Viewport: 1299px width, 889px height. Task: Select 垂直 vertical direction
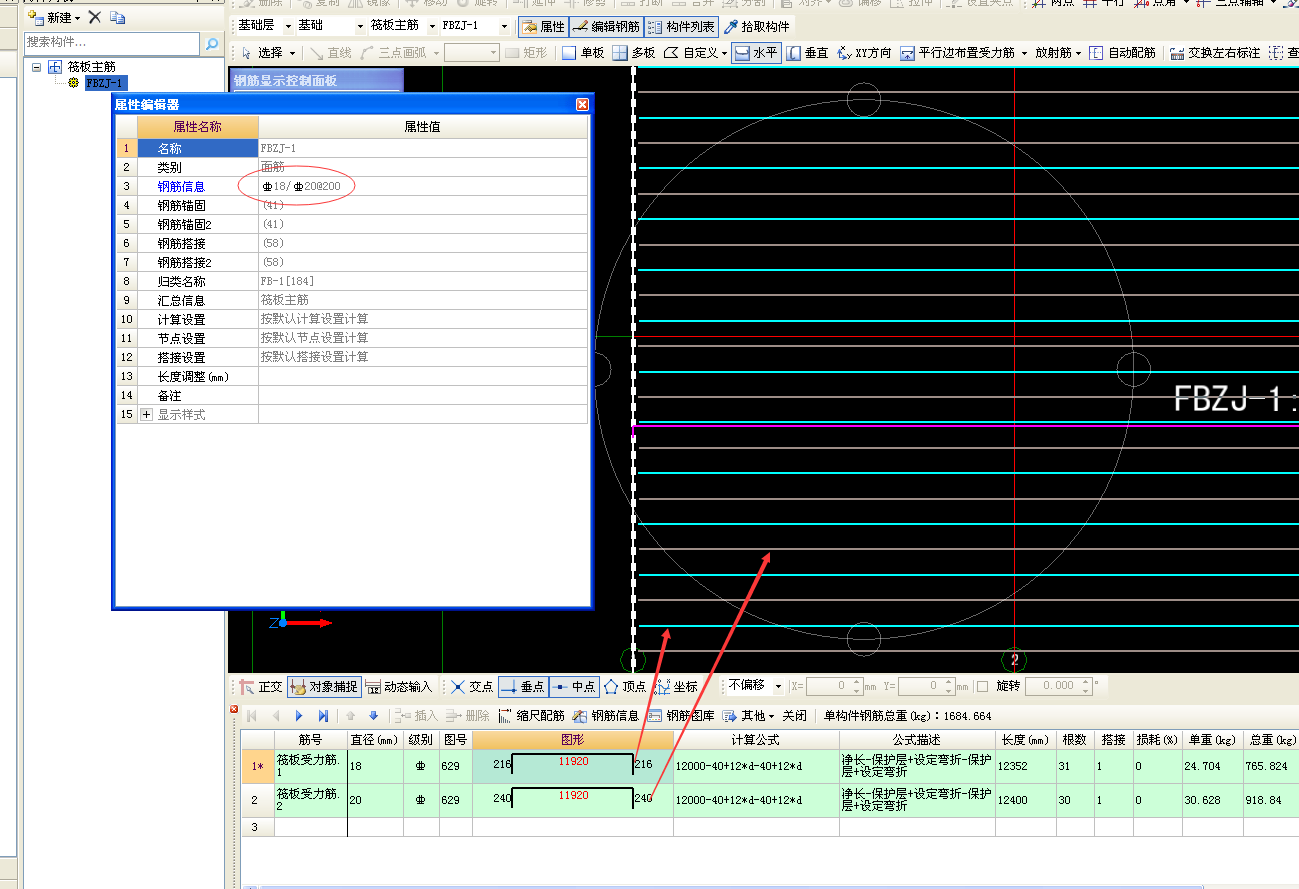coord(808,53)
